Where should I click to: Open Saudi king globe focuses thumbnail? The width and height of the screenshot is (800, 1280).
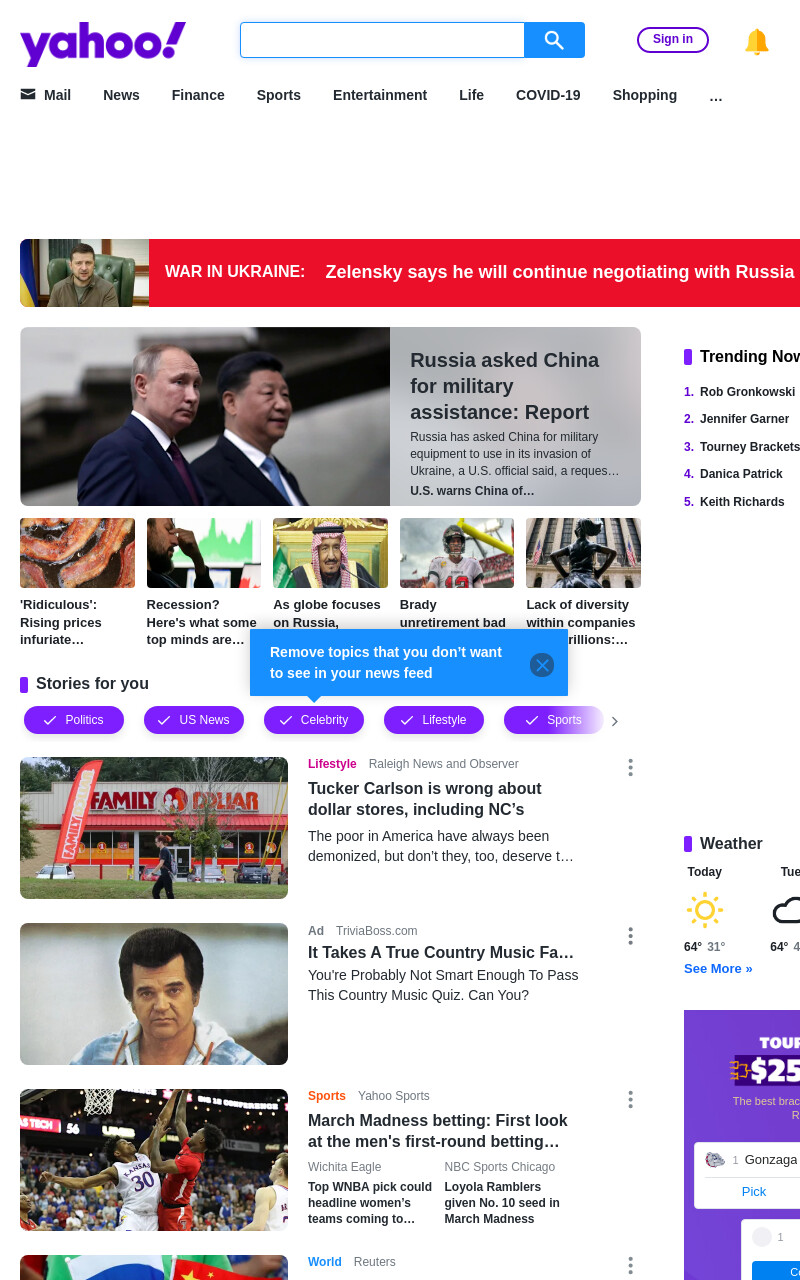(x=330, y=553)
